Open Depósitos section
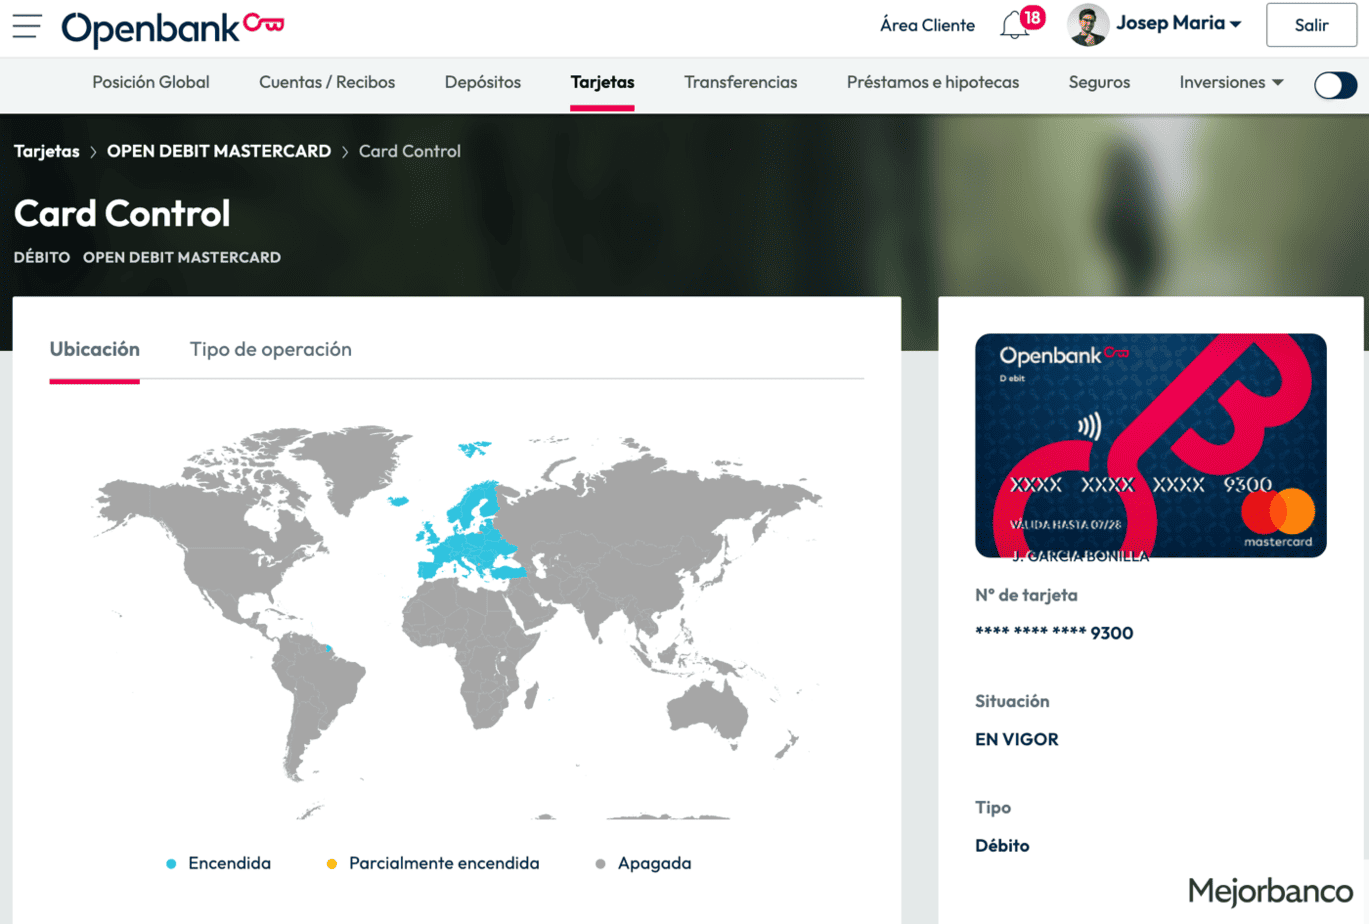This screenshot has width=1369, height=924. coord(483,82)
